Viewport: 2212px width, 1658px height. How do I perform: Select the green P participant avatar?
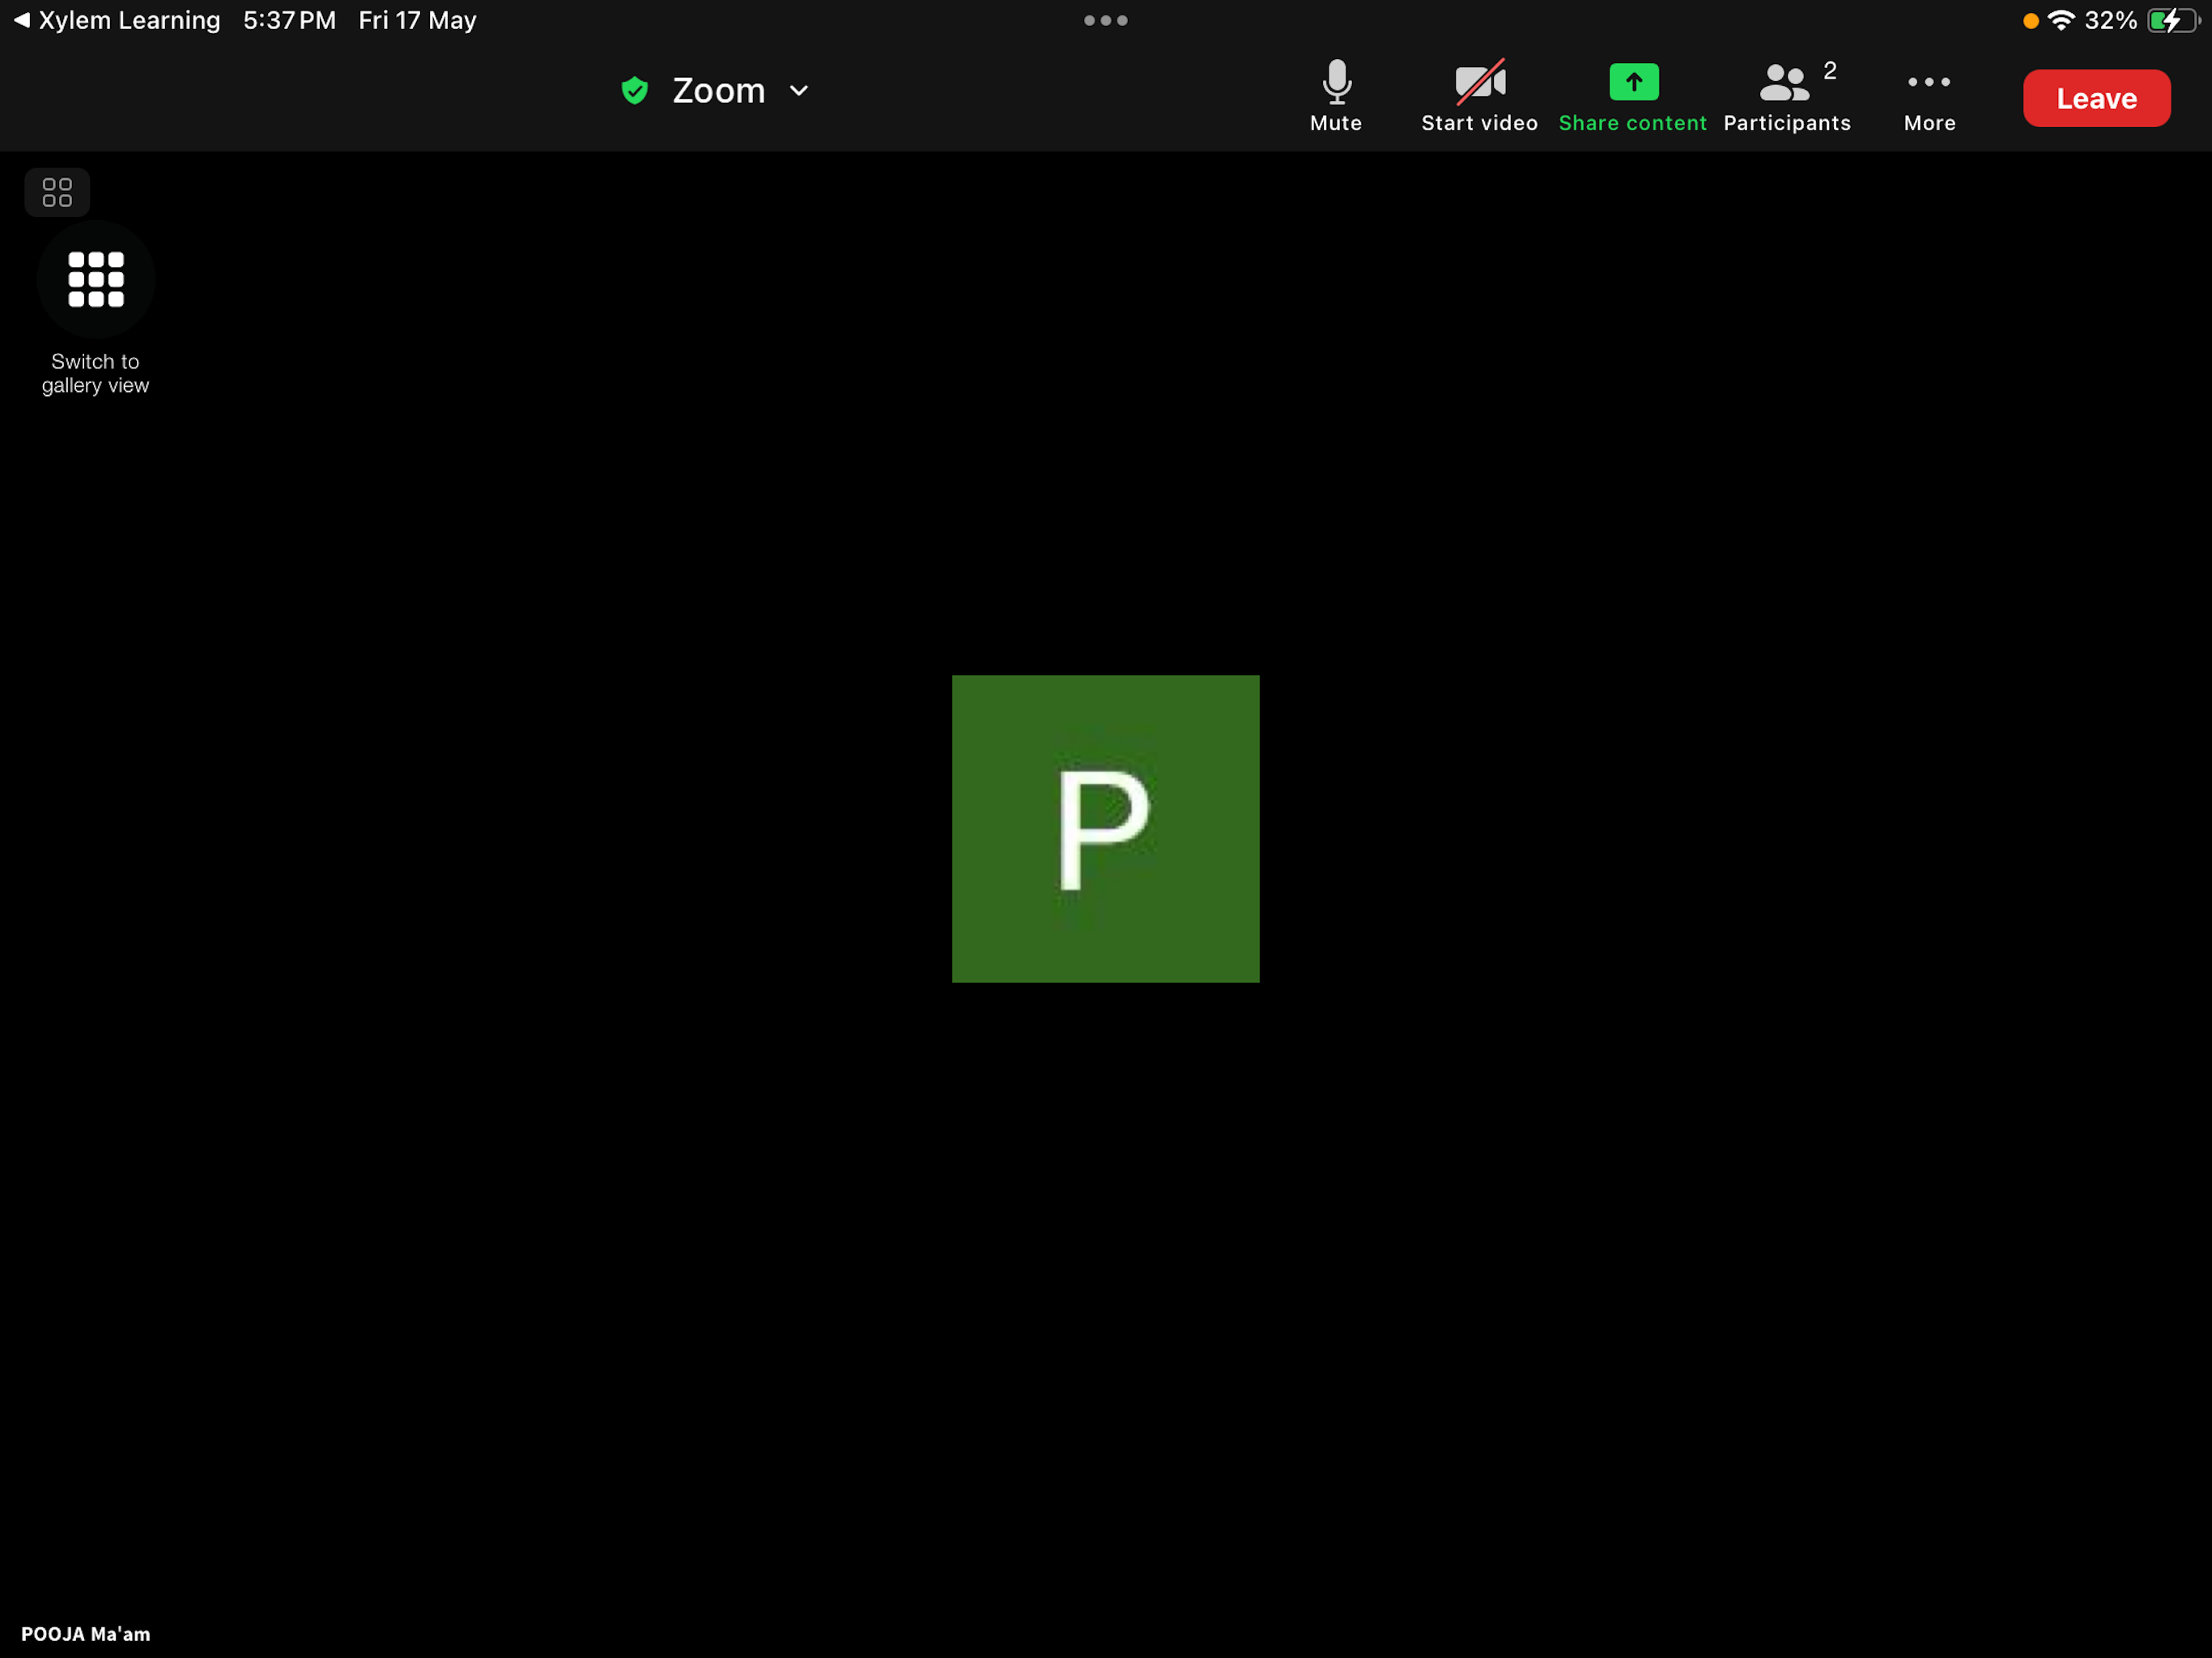[x=1105, y=828]
